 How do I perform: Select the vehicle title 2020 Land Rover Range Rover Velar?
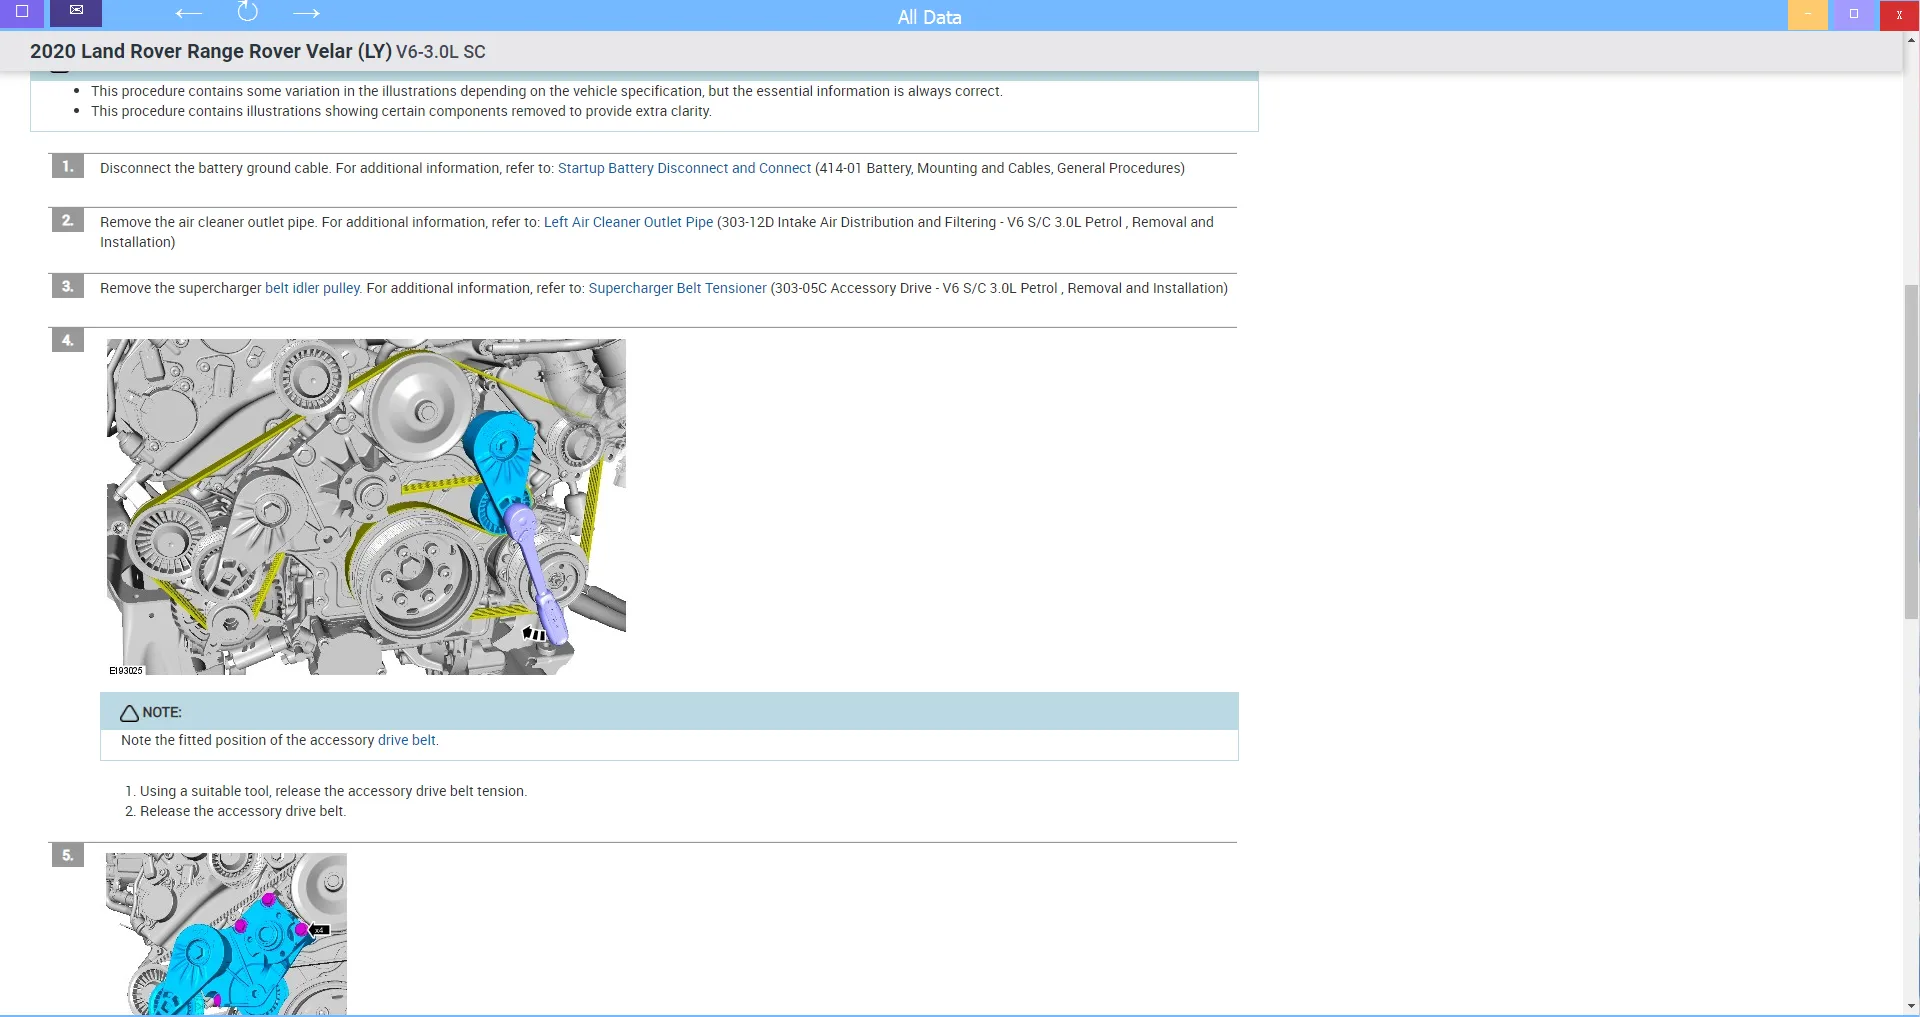210,51
